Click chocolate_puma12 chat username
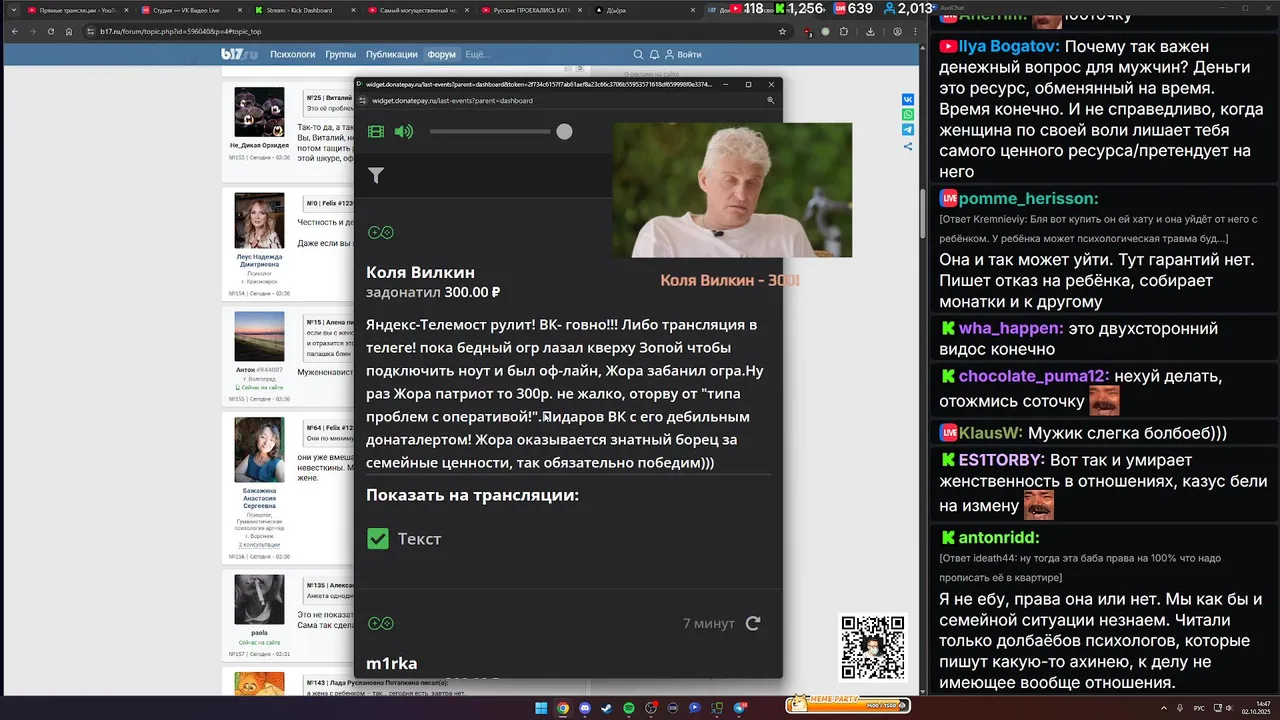This screenshot has width=1280, height=720. point(1034,377)
